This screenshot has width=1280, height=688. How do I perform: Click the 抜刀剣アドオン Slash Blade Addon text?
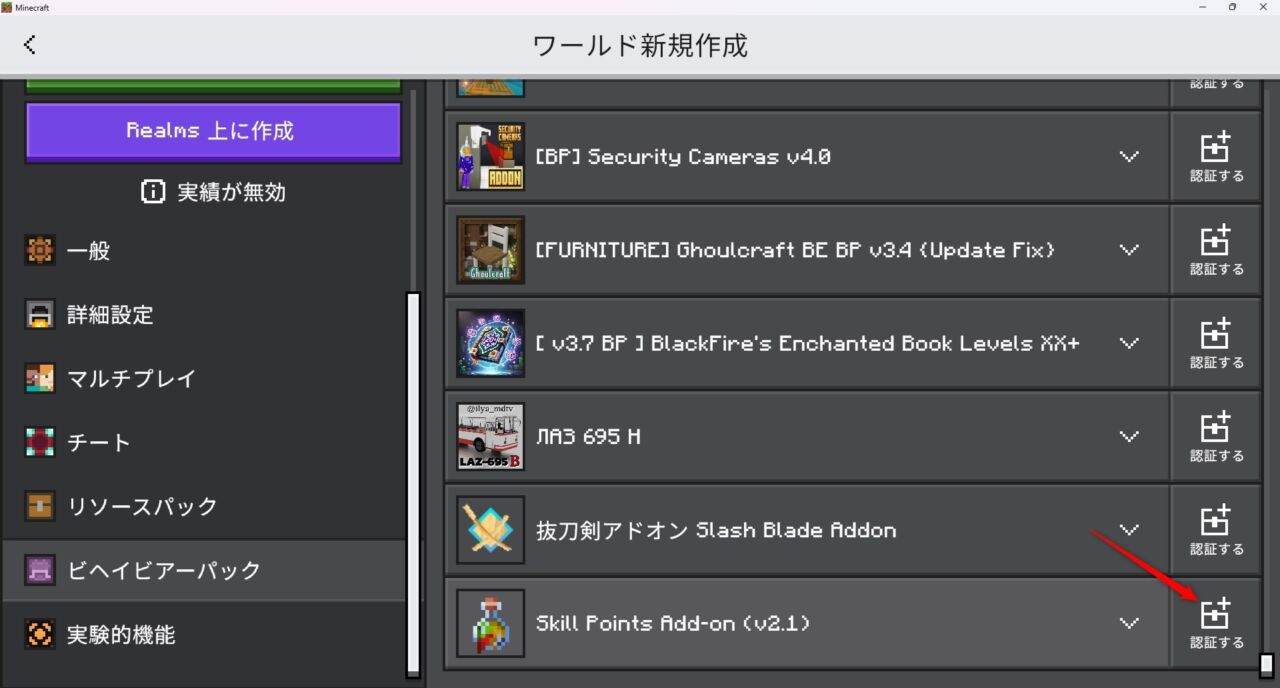coord(716,530)
